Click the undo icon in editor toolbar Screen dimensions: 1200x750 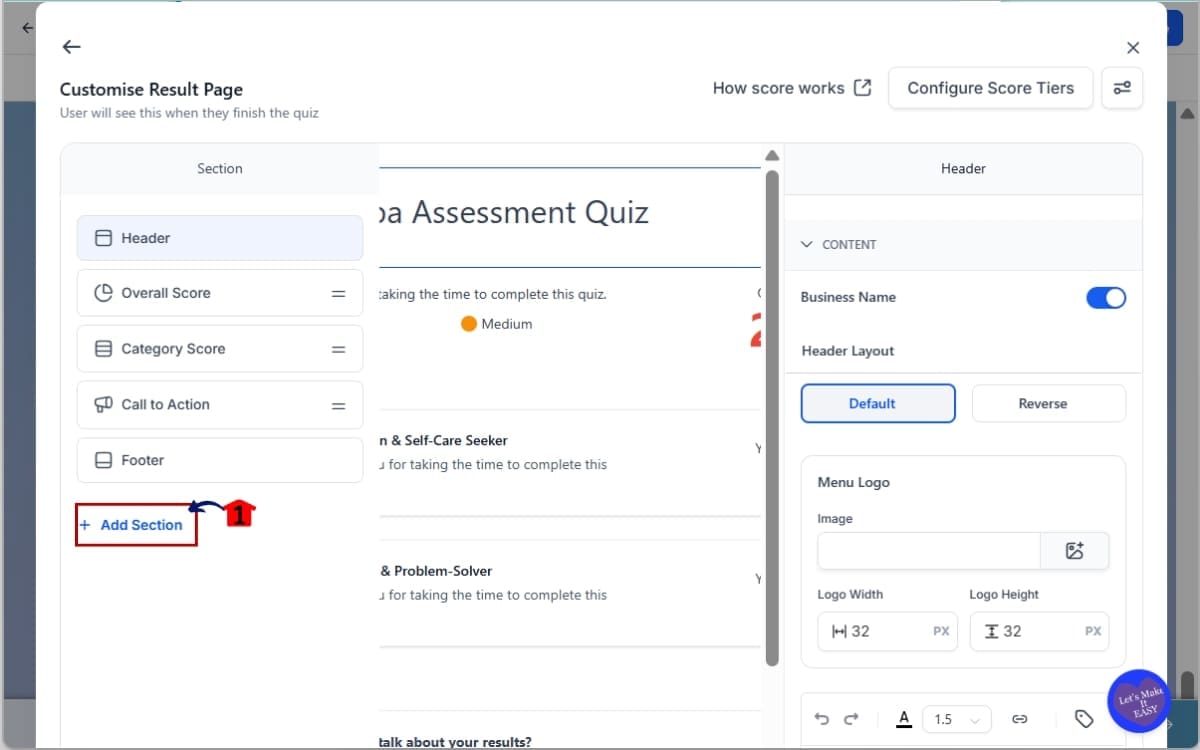[x=822, y=719]
